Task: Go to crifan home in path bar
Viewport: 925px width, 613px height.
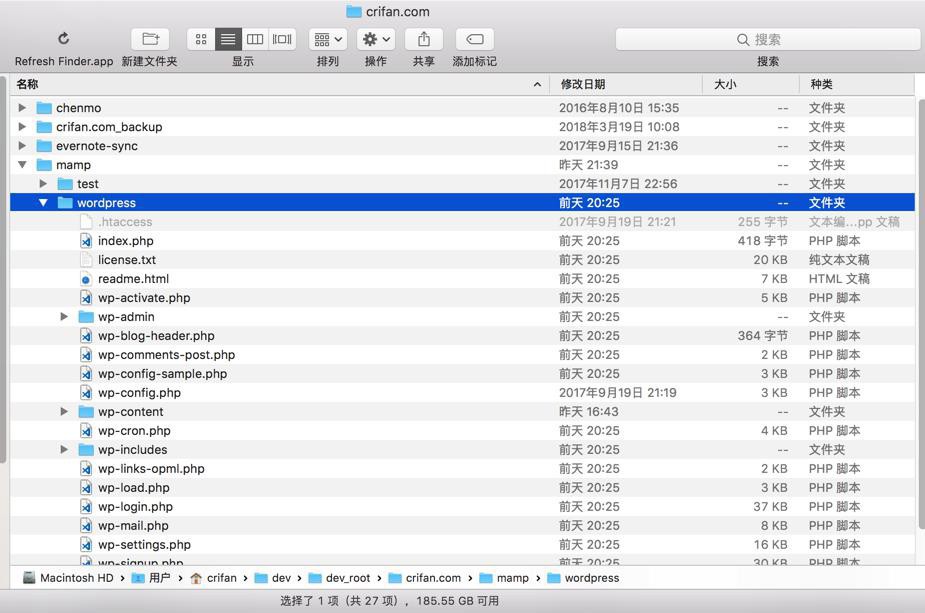Action: (213, 578)
